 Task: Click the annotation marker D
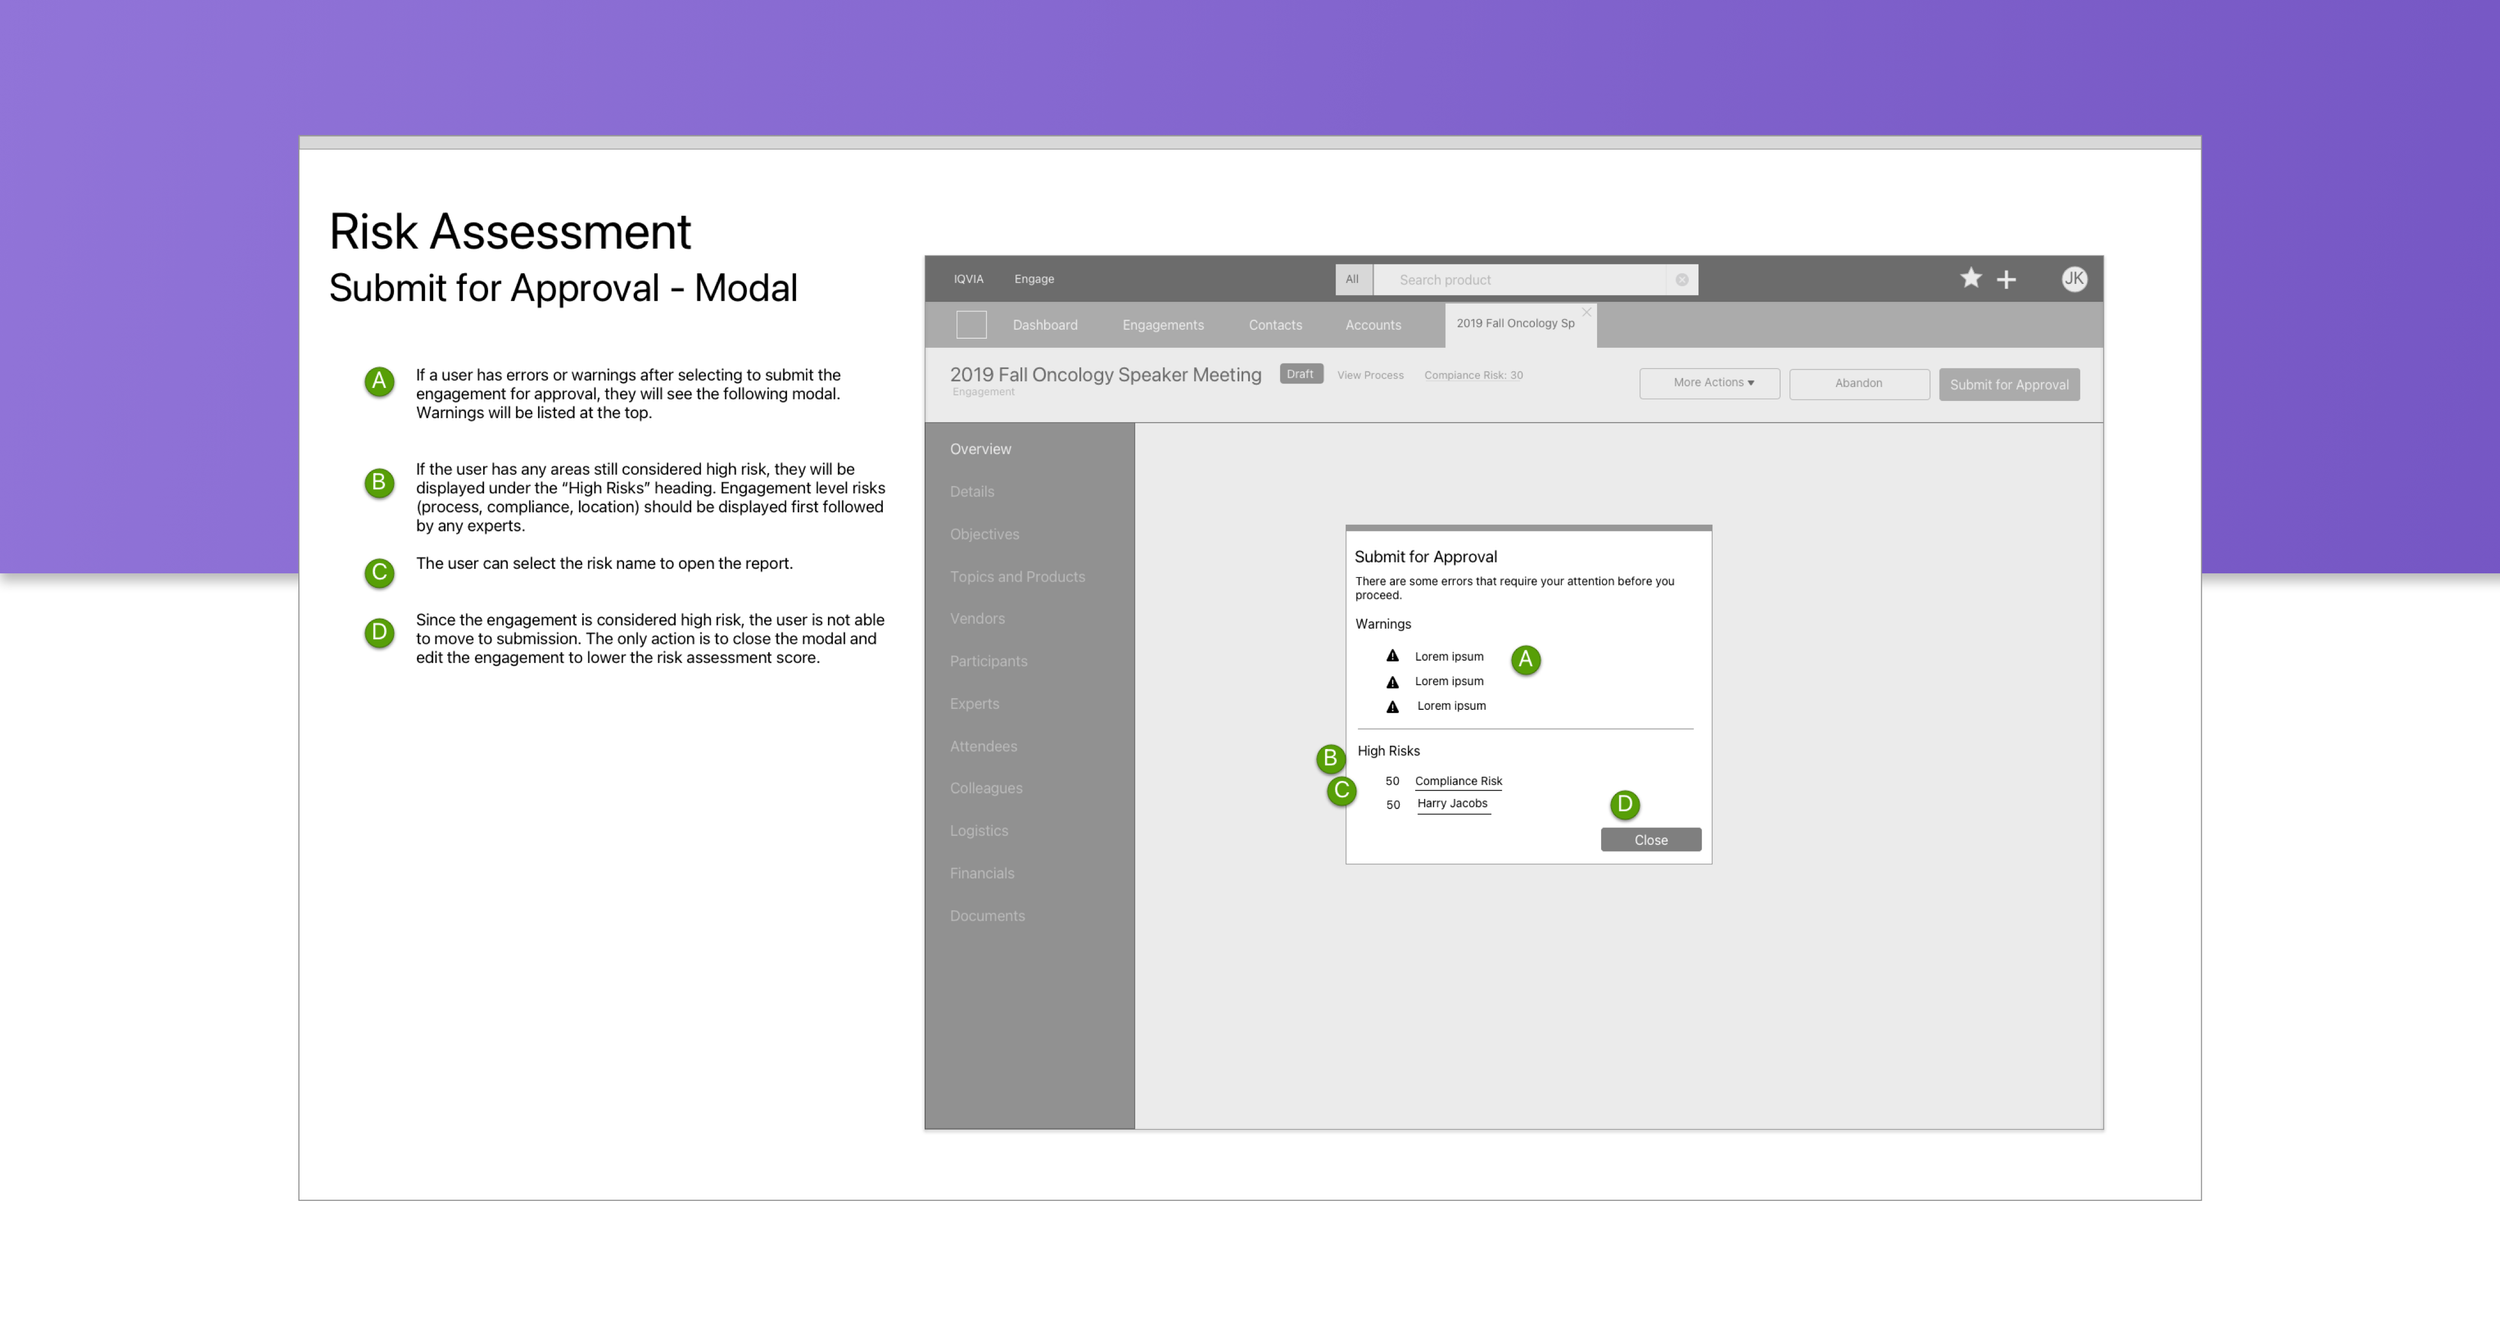[x=1625, y=804]
